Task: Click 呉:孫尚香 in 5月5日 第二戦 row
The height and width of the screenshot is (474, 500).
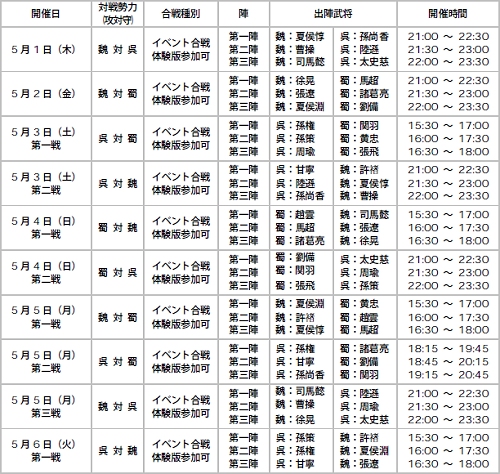Action: point(300,375)
